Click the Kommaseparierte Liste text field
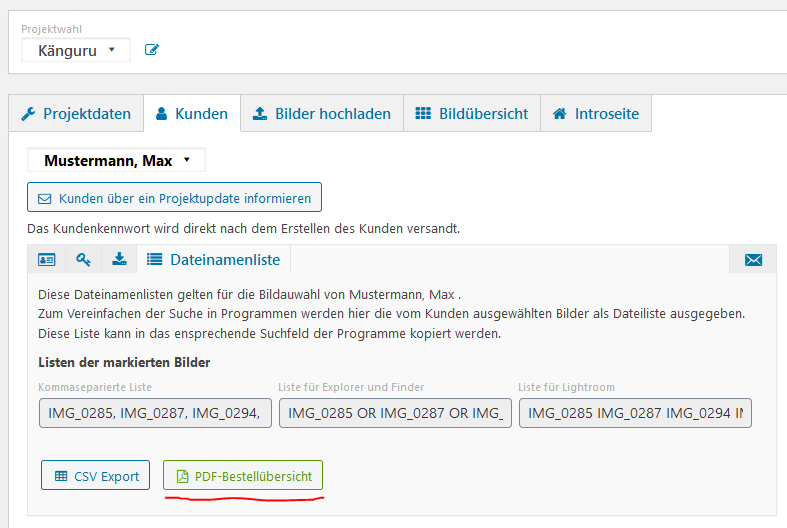 (x=155, y=413)
